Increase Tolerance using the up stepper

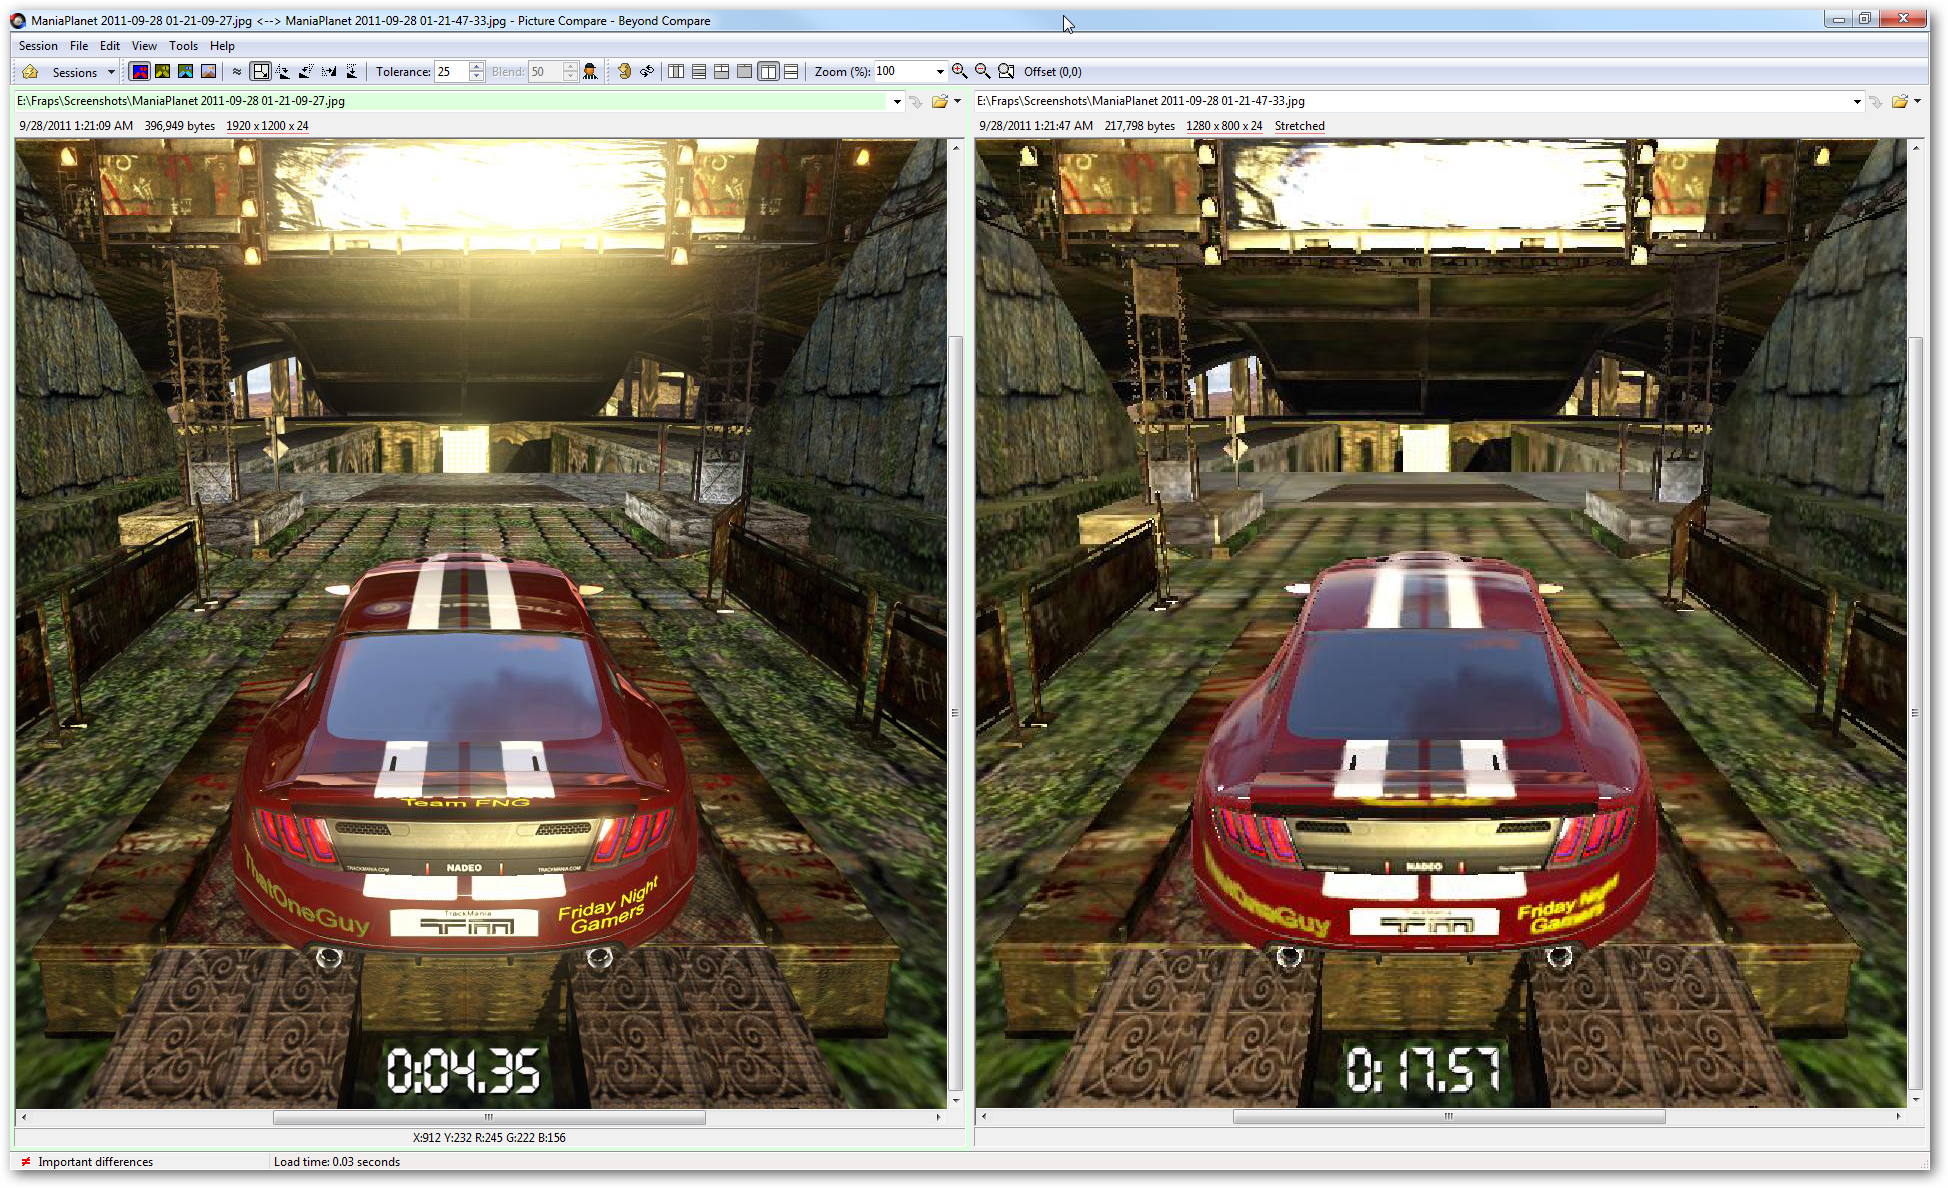pyautogui.click(x=477, y=67)
